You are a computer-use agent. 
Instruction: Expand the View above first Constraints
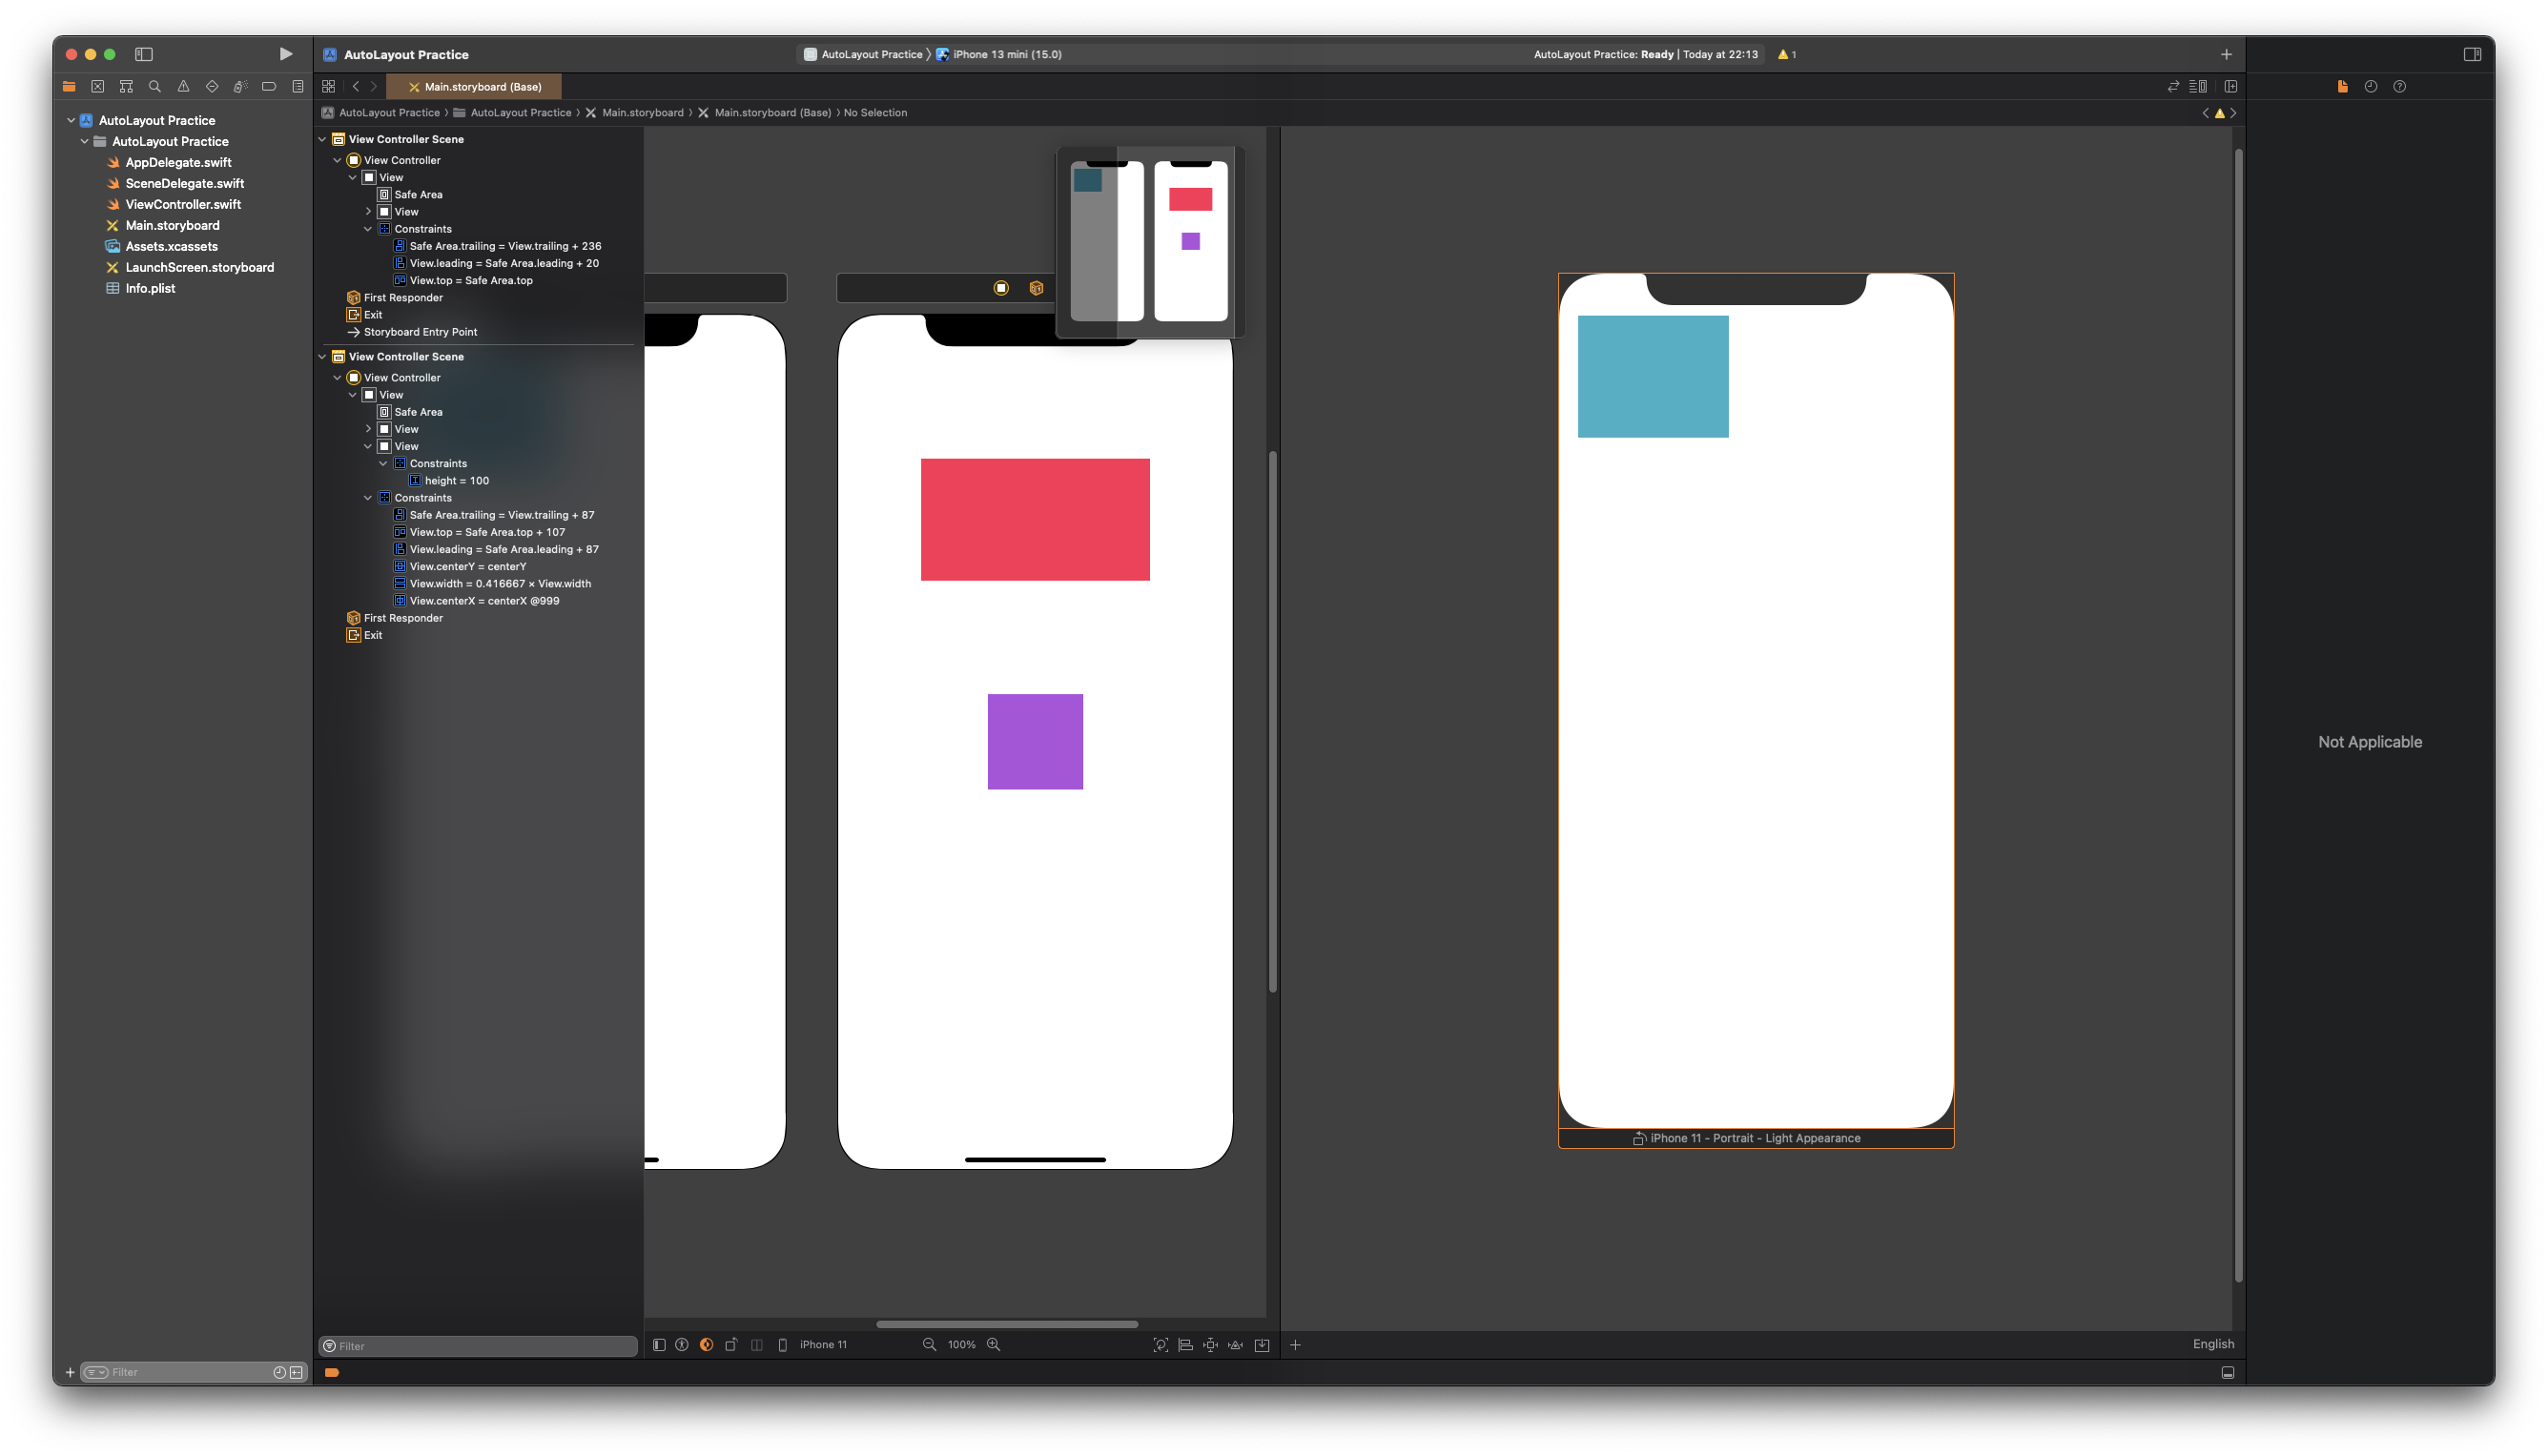(x=368, y=212)
